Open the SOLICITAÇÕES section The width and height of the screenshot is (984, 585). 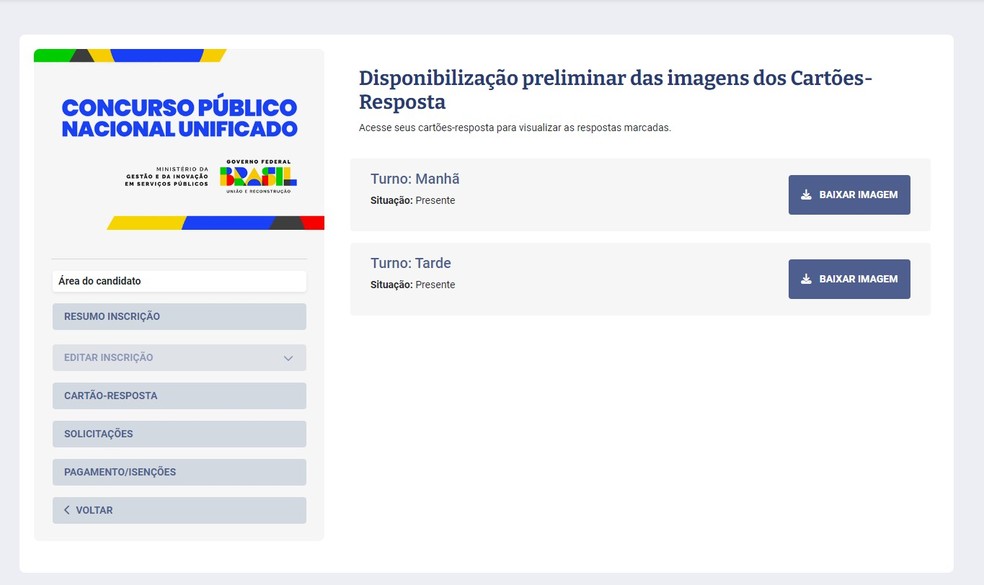coord(178,433)
